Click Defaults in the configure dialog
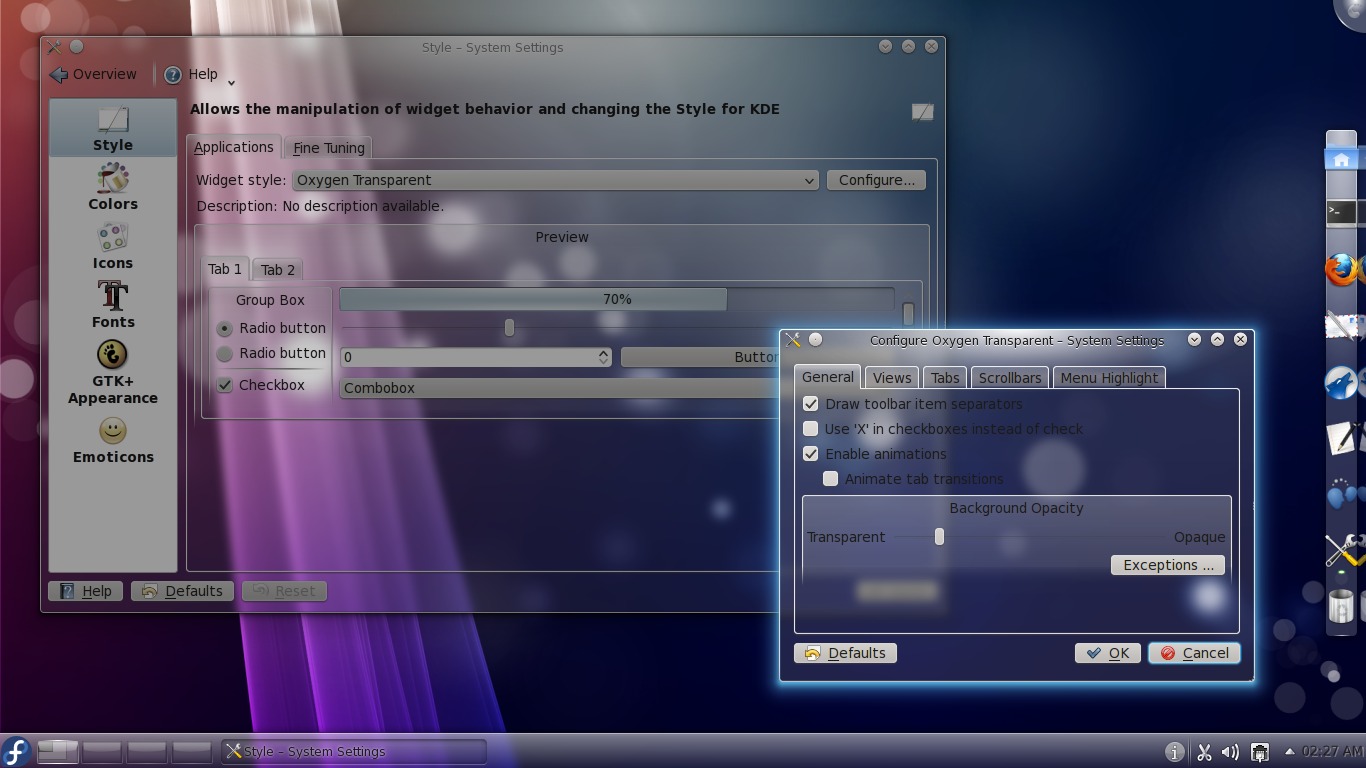The image size is (1366, 768). click(x=846, y=653)
